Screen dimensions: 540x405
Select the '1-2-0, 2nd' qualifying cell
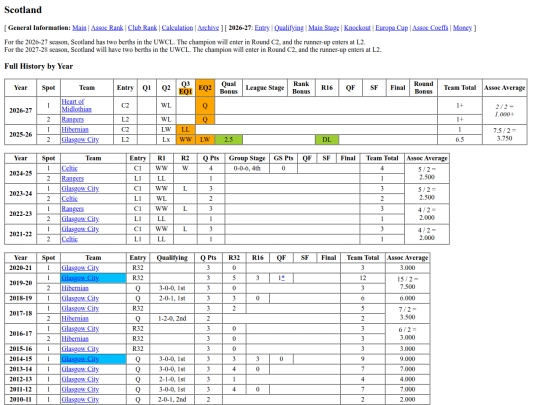[x=172, y=318]
